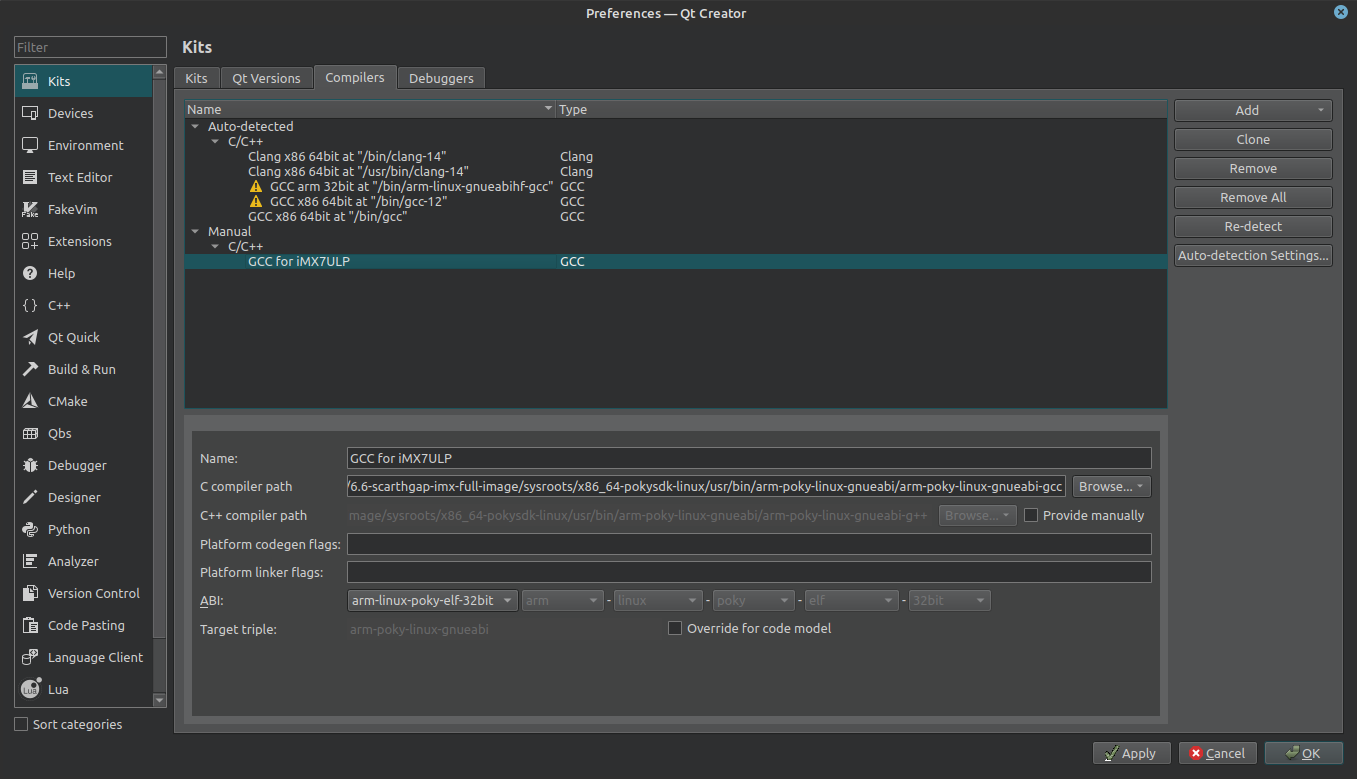This screenshot has width=1357, height=779.
Task: Click the C compiler path field
Action: [707, 486]
